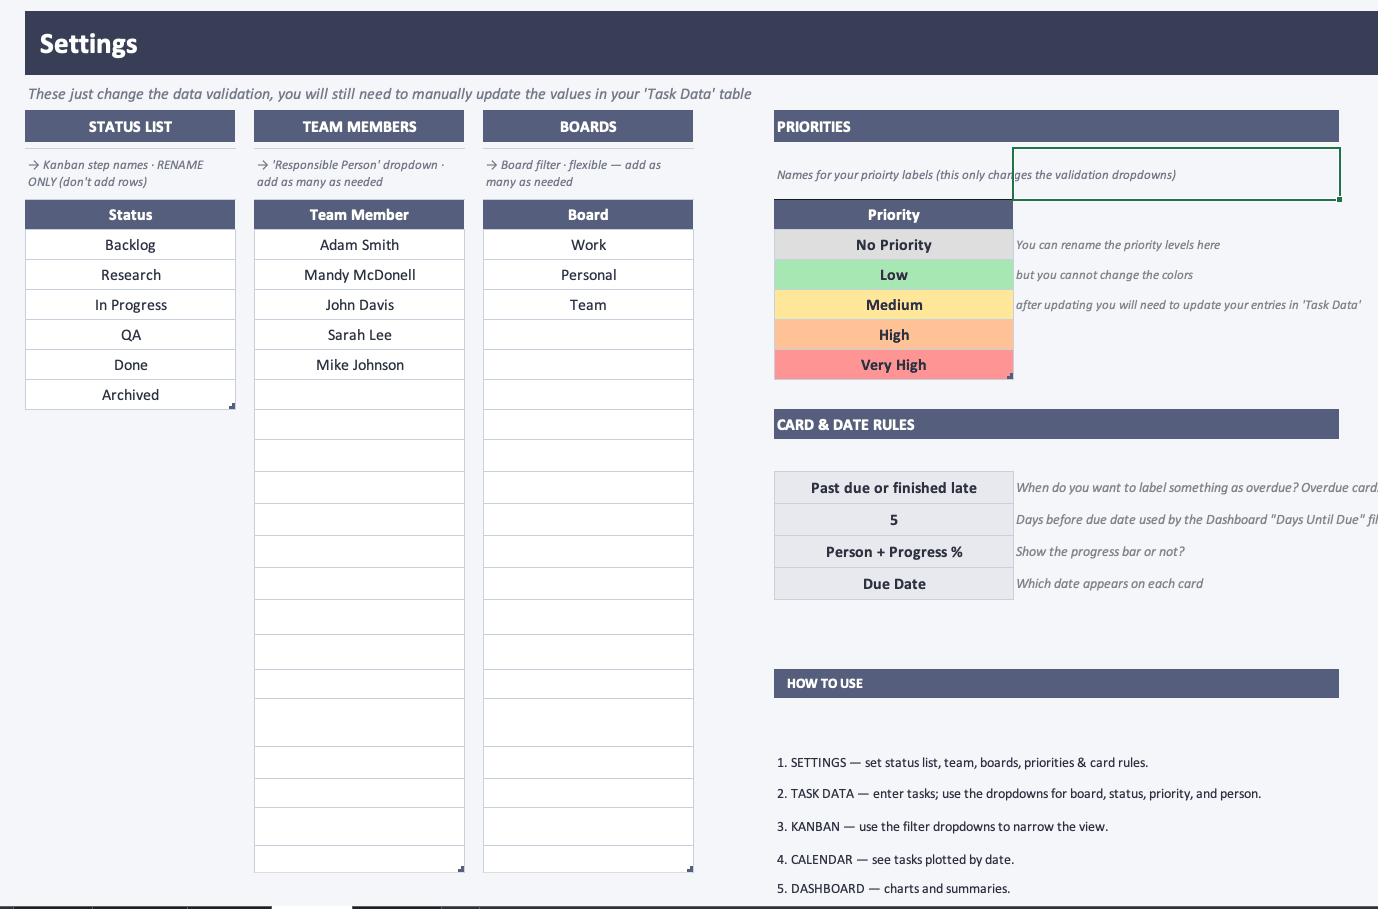Screen dimensions: 1378x909
Task: Select the Adam Smith team member cell
Action: [x=359, y=245]
